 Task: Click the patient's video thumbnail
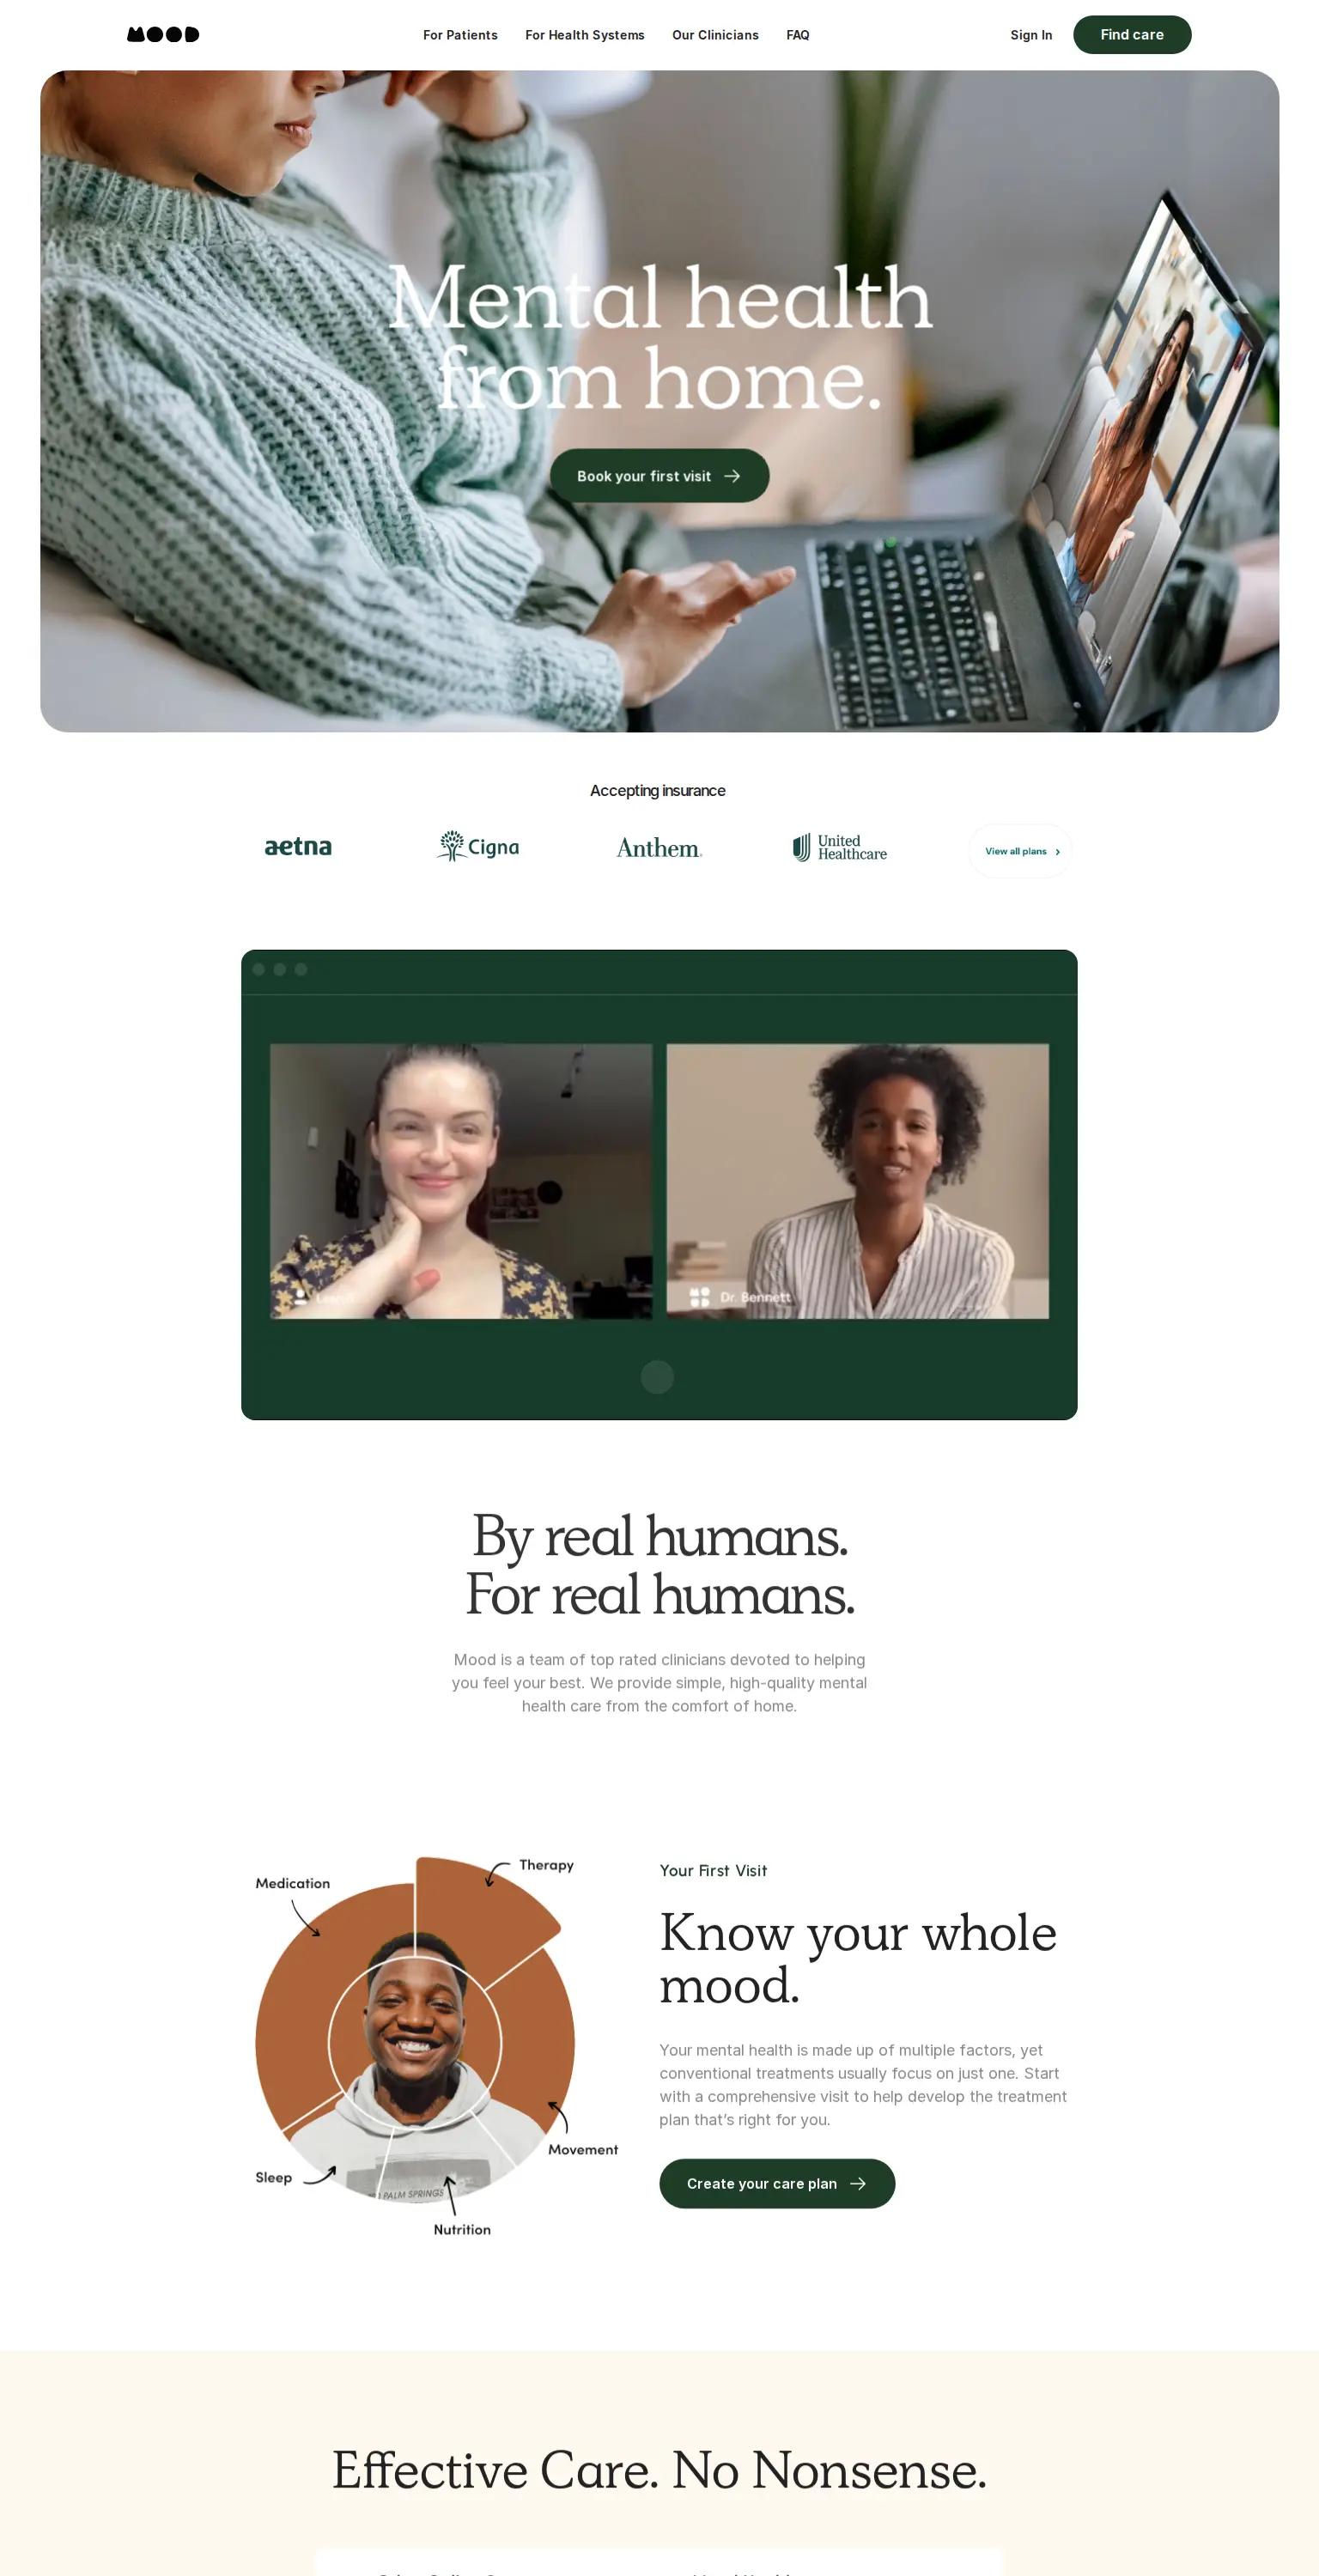(x=461, y=1181)
